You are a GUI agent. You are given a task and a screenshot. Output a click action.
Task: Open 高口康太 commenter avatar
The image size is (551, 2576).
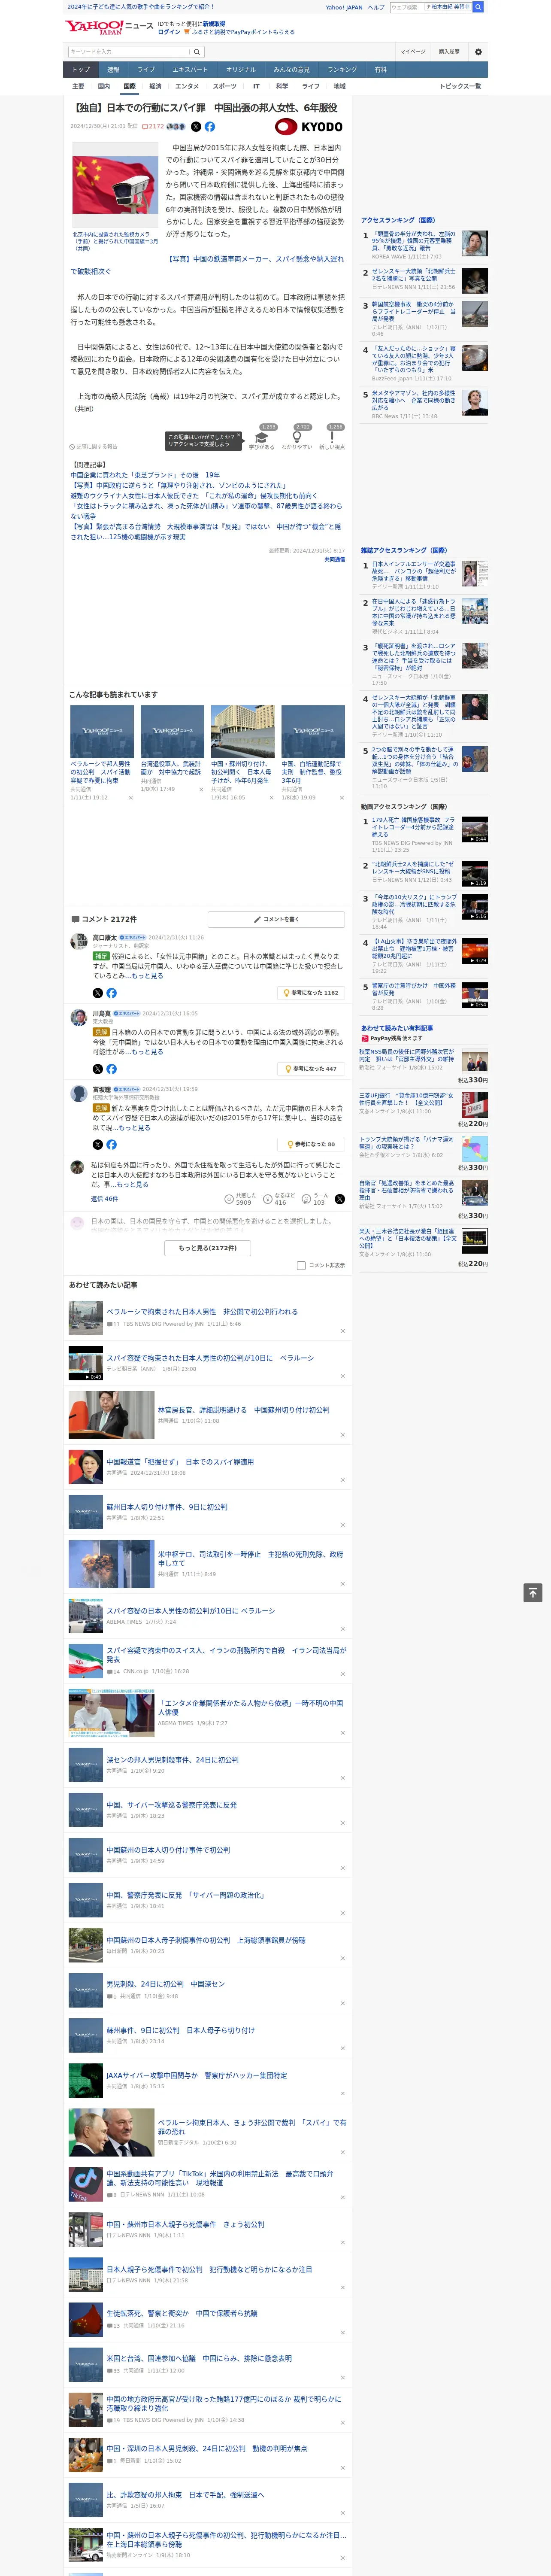coord(78,942)
